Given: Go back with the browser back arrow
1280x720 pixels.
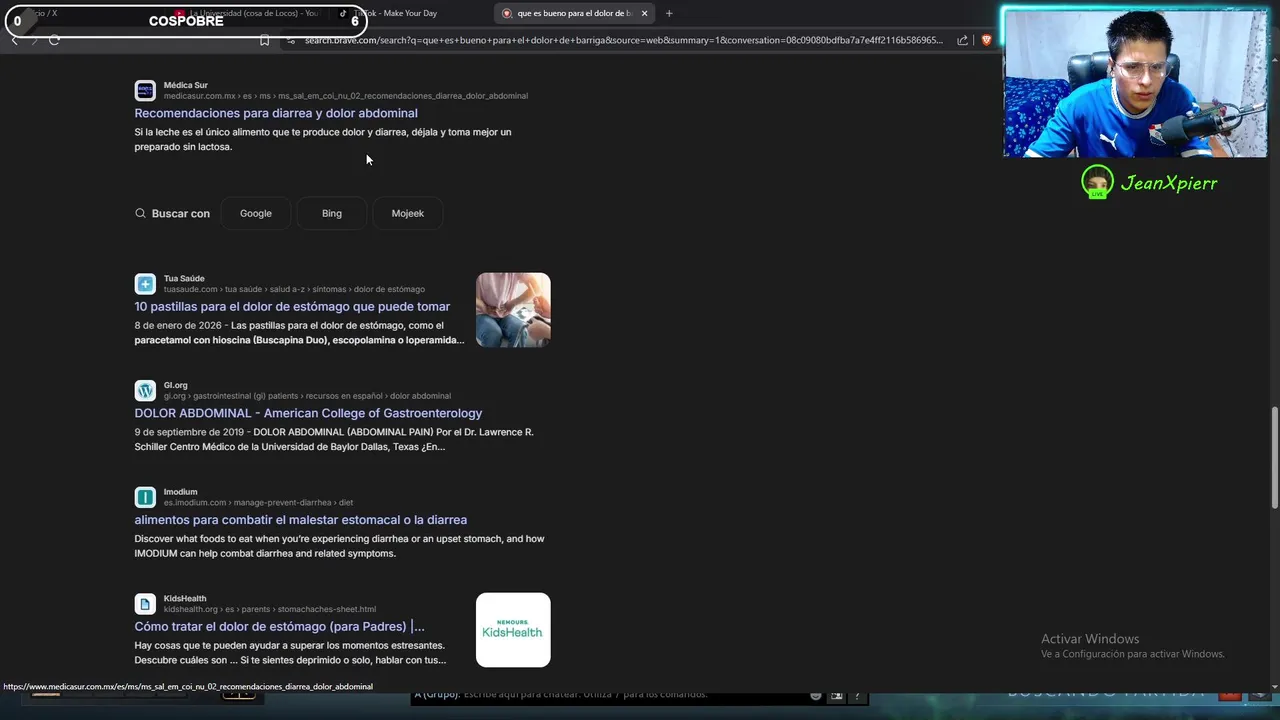Looking at the screenshot, I should coord(14,40).
